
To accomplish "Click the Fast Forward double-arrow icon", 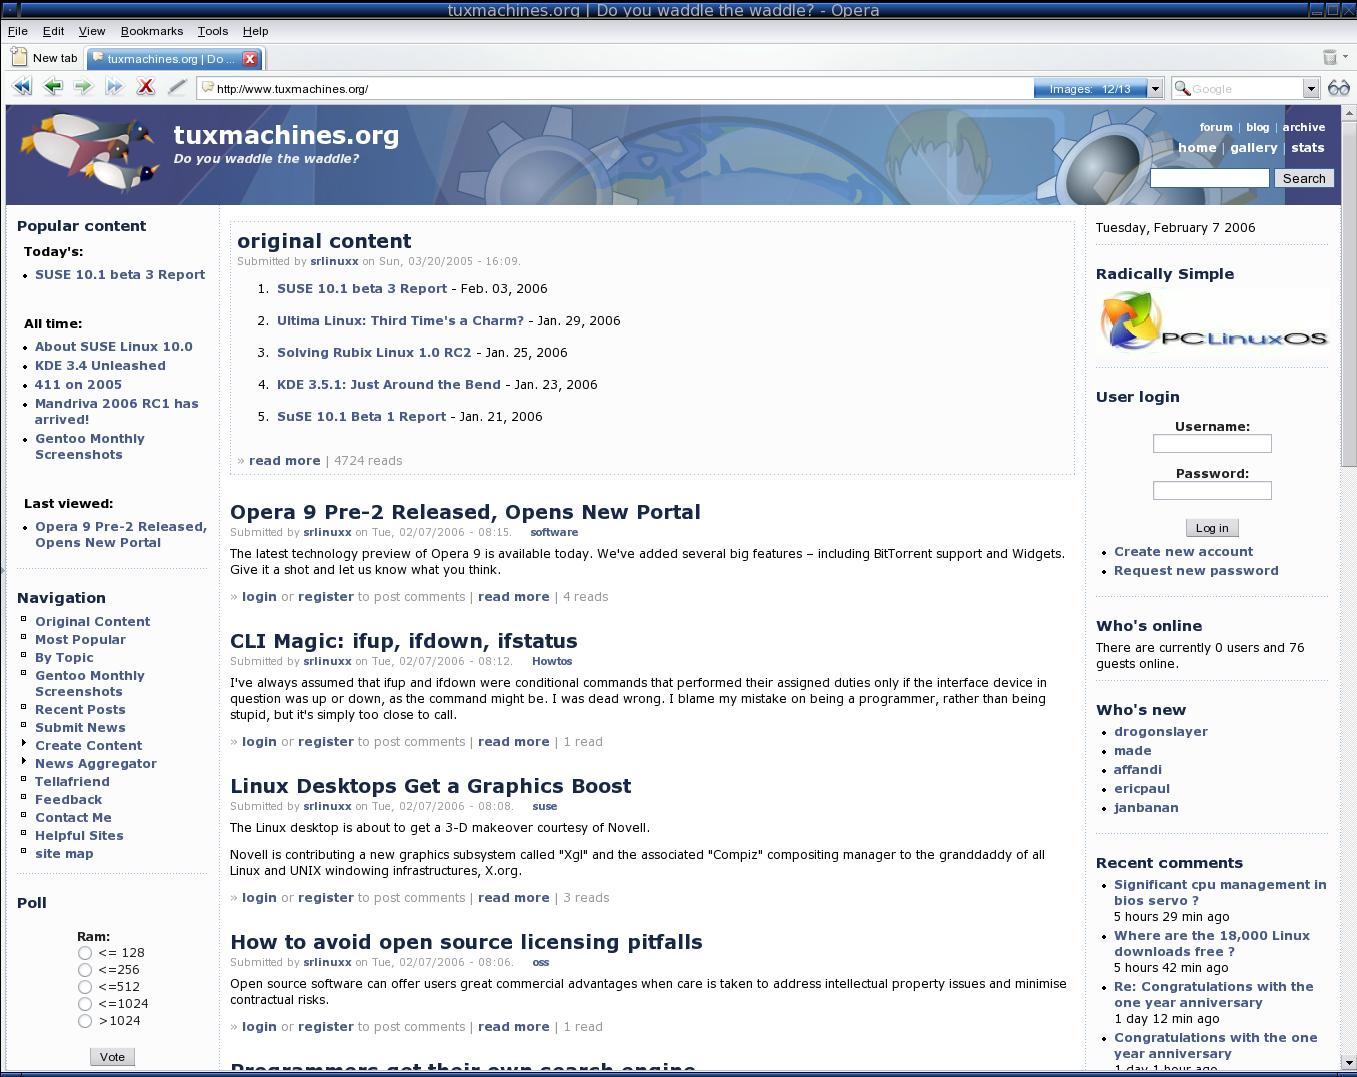I will [x=114, y=88].
